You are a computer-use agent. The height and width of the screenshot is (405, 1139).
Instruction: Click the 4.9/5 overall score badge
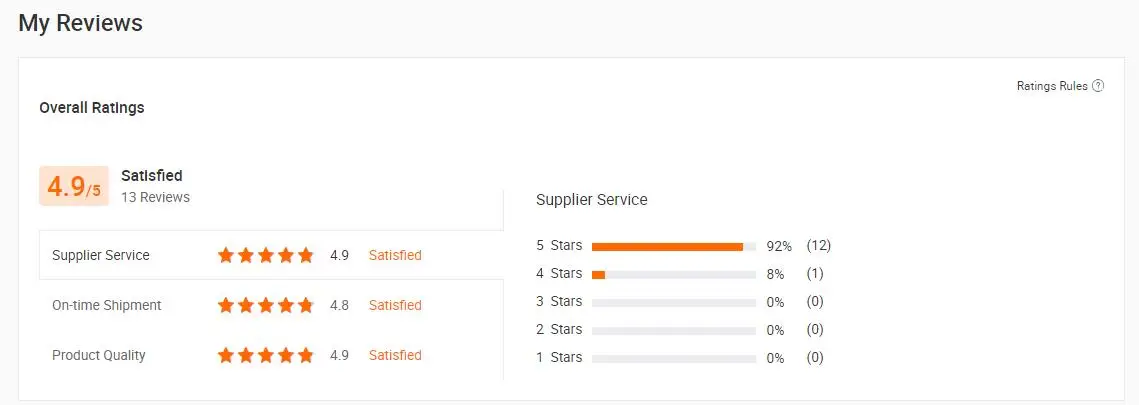(74, 186)
